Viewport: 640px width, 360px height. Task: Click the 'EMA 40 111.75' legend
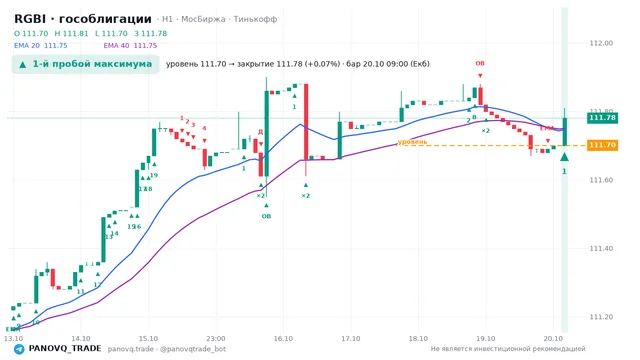coord(130,46)
